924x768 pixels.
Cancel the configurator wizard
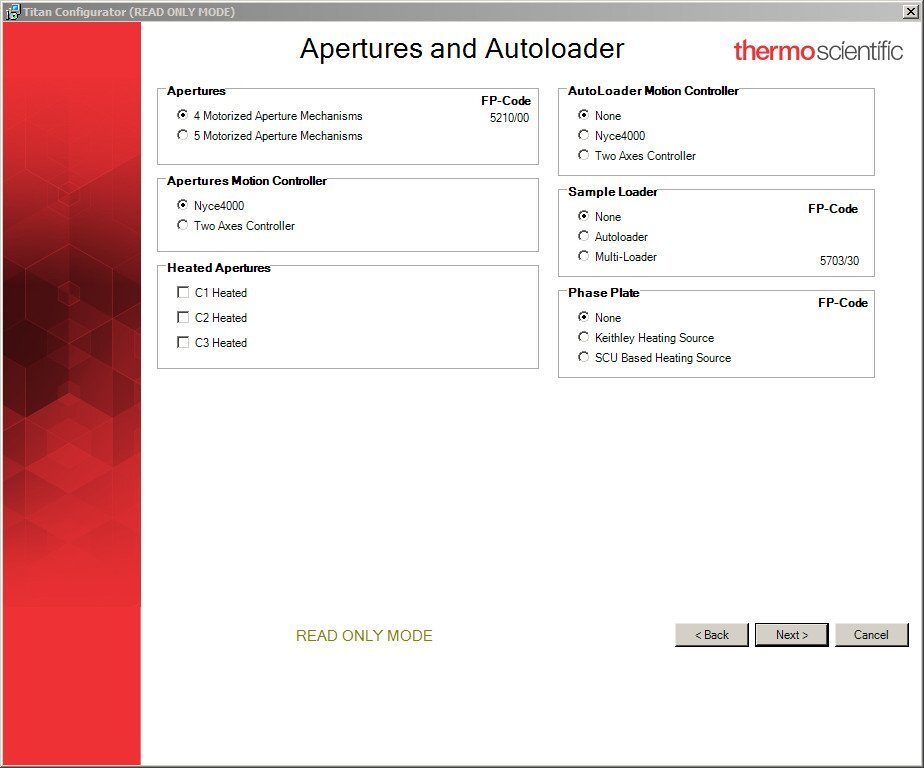[x=872, y=635]
